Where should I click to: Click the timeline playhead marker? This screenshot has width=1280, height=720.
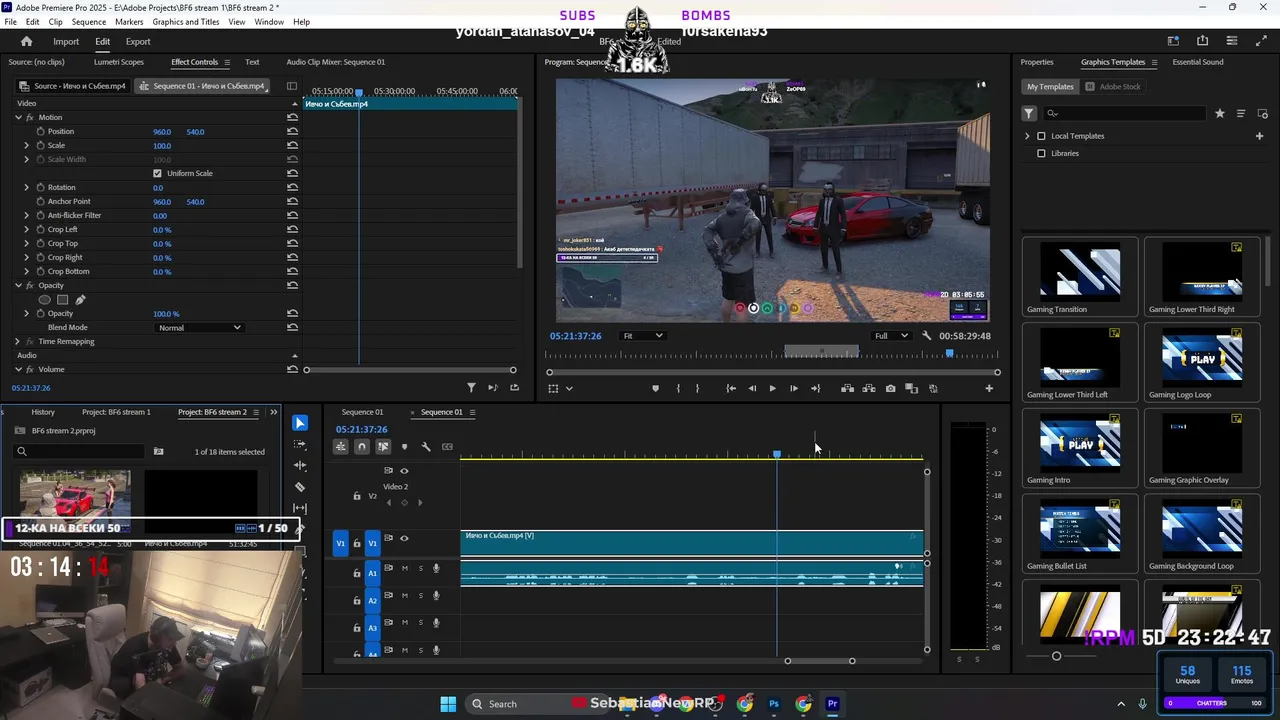point(777,454)
